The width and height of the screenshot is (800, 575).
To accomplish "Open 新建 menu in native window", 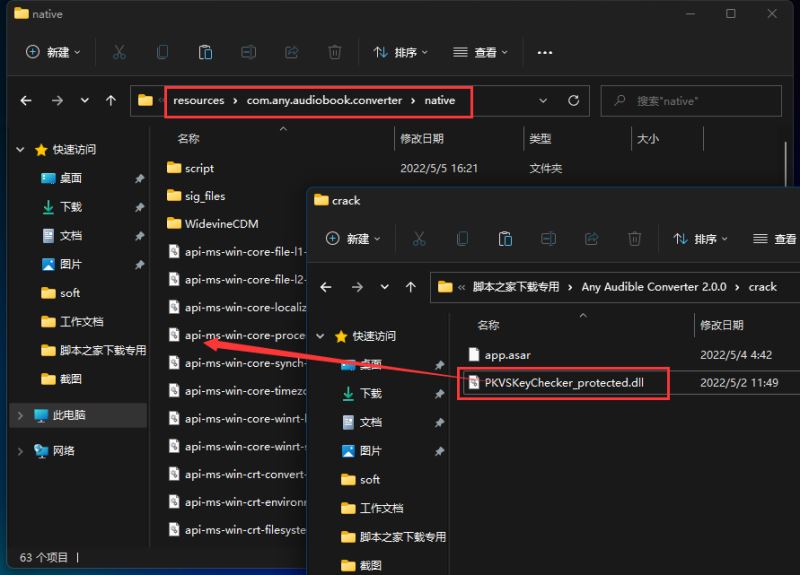I will pyautogui.click(x=53, y=52).
